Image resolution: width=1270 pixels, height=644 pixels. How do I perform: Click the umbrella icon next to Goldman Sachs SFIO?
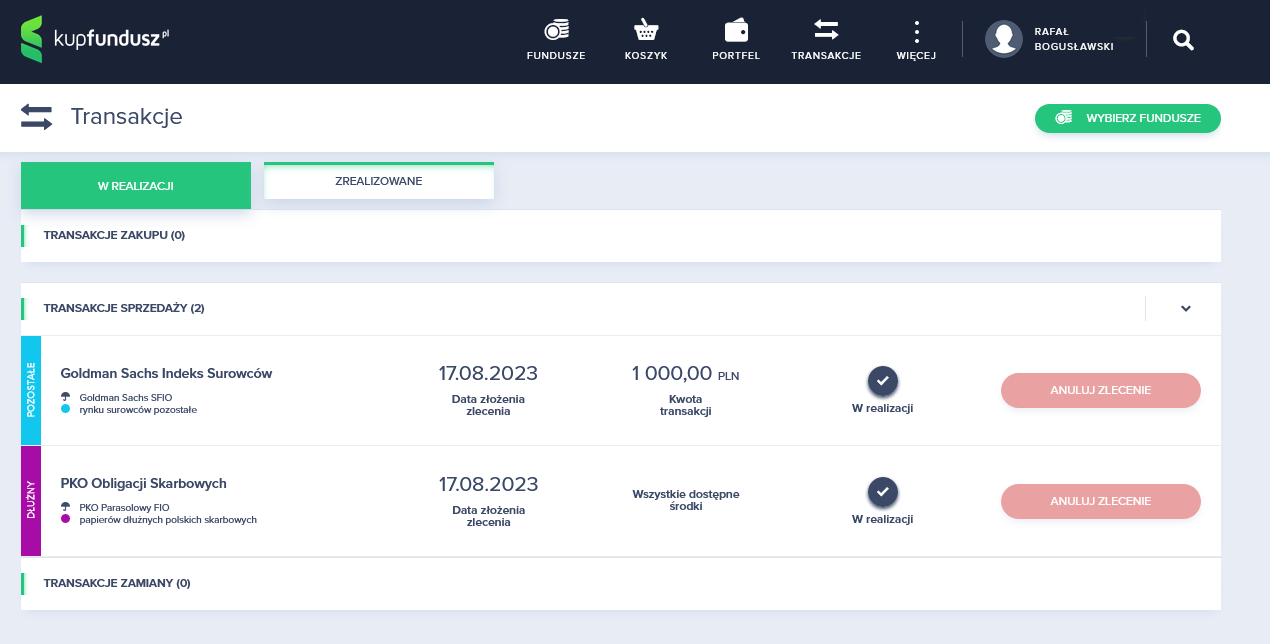click(x=65, y=397)
